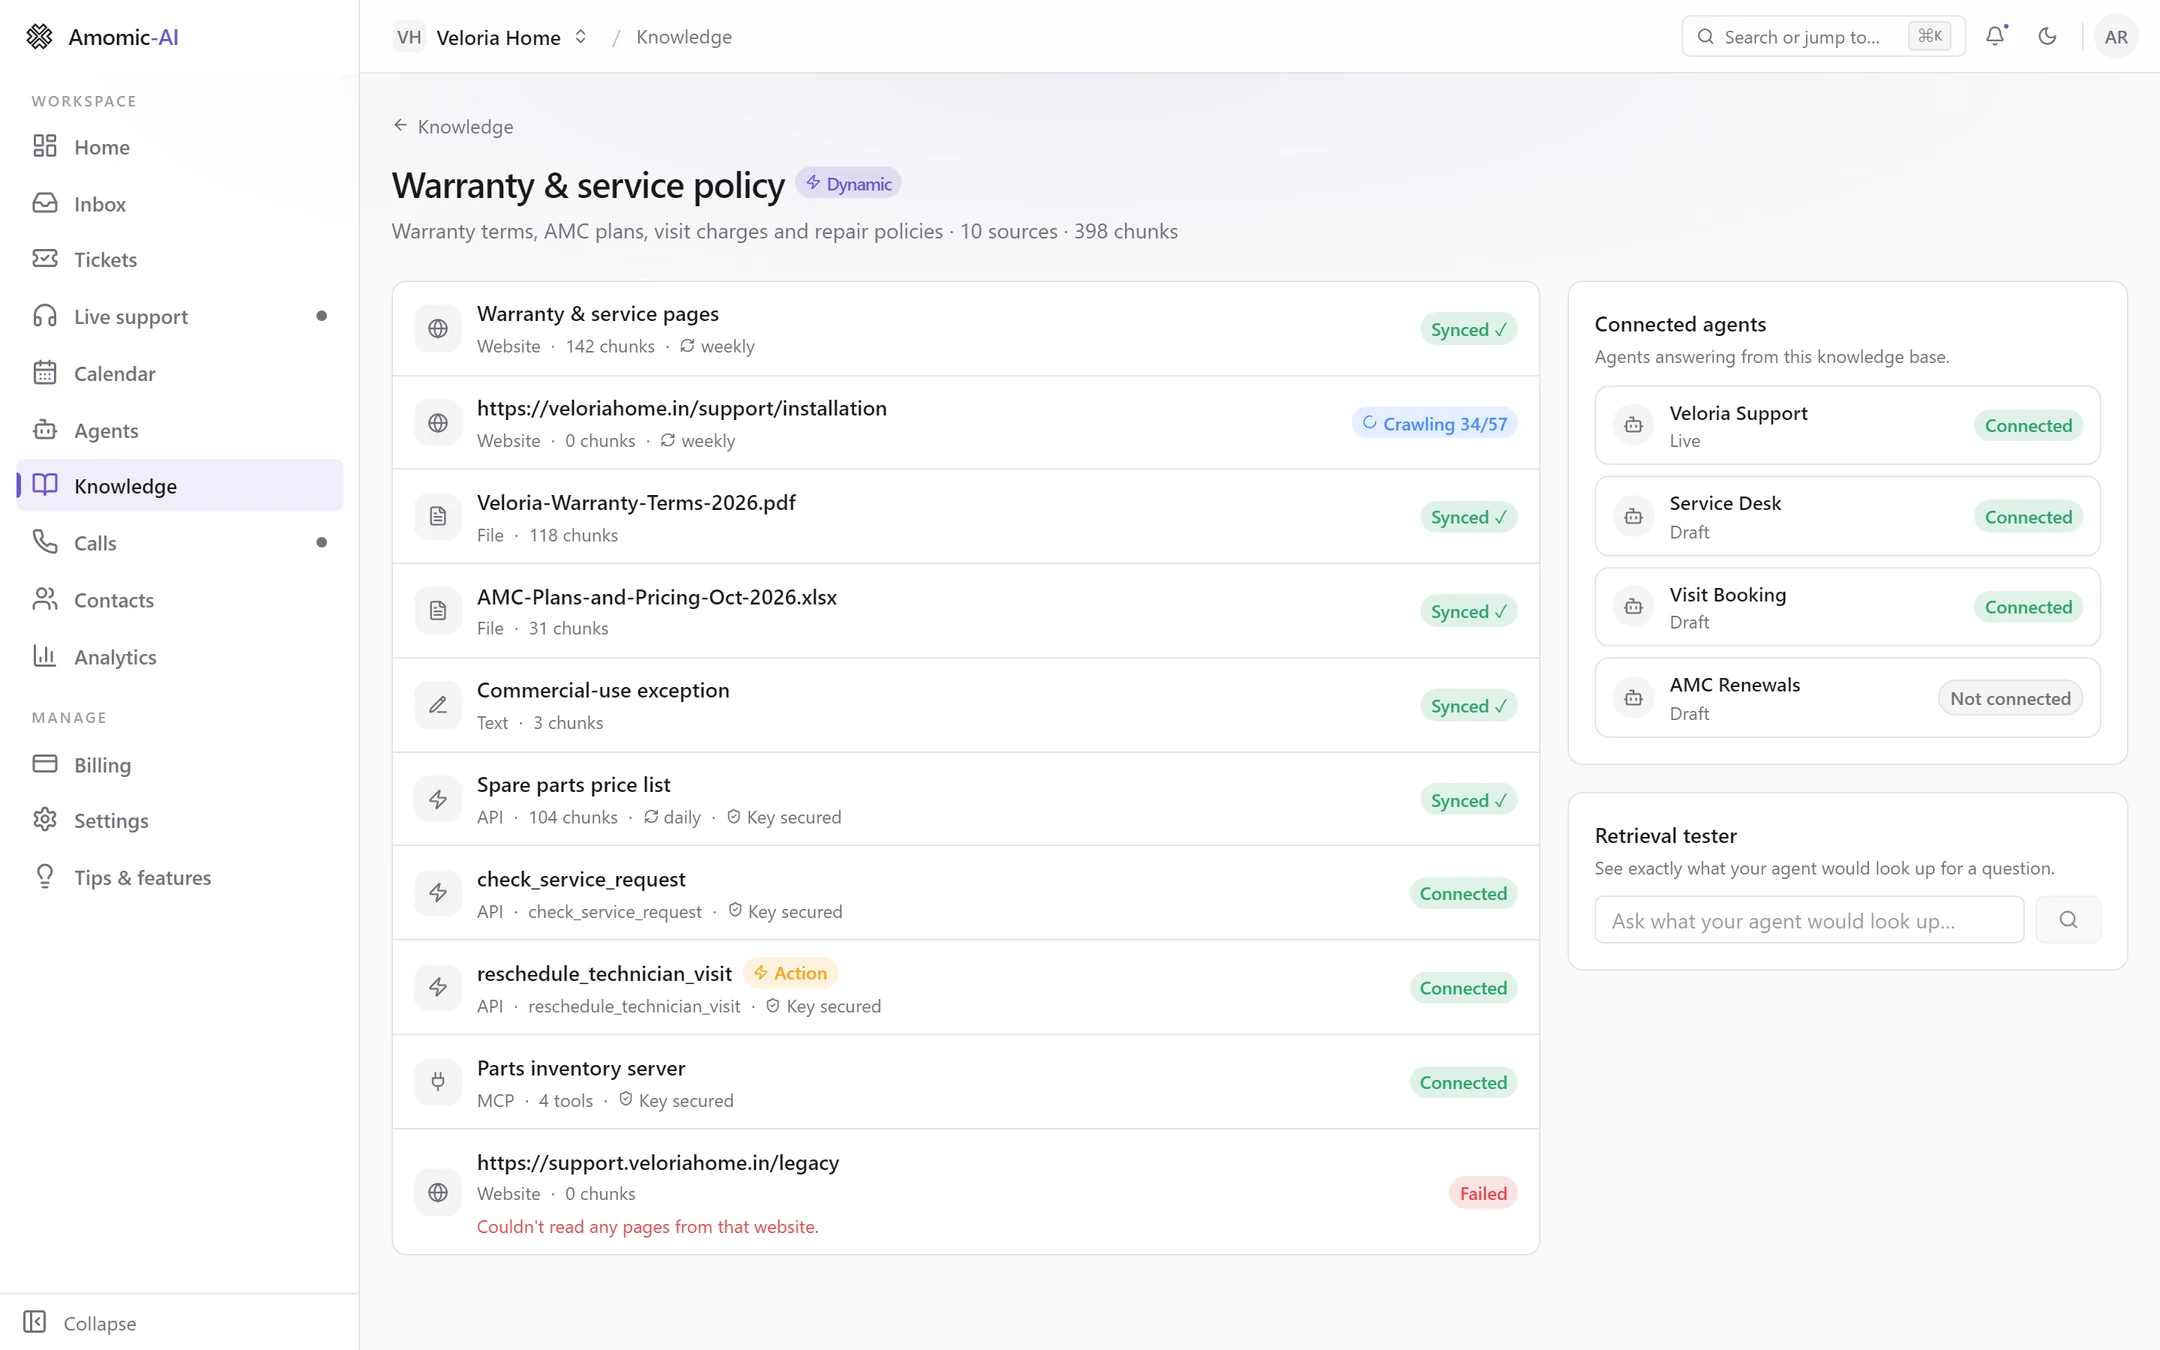Image resolution: width=2160 pixels, height=1350 pixels.
Task: Click the robot icon for Visit Booking agent
Action: click(1633, 607)
